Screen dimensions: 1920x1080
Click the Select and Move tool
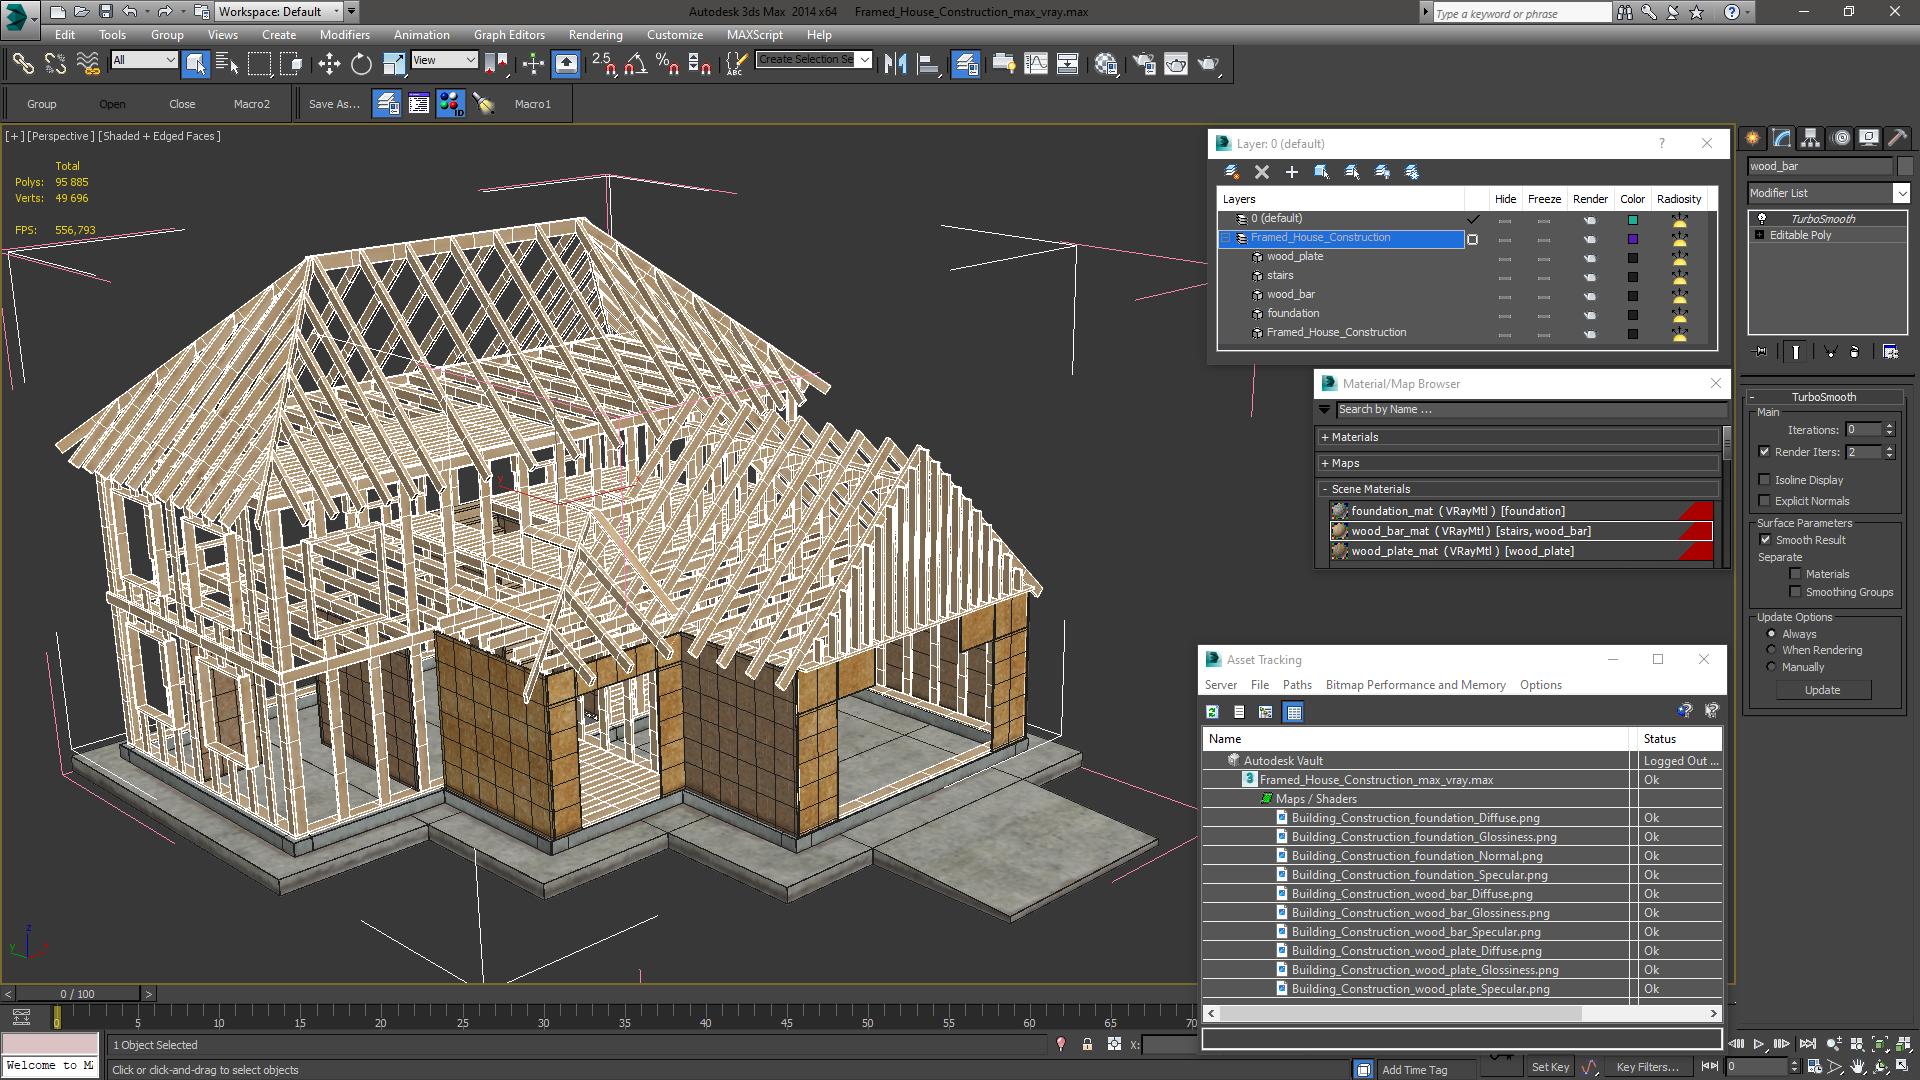(329, 64)
